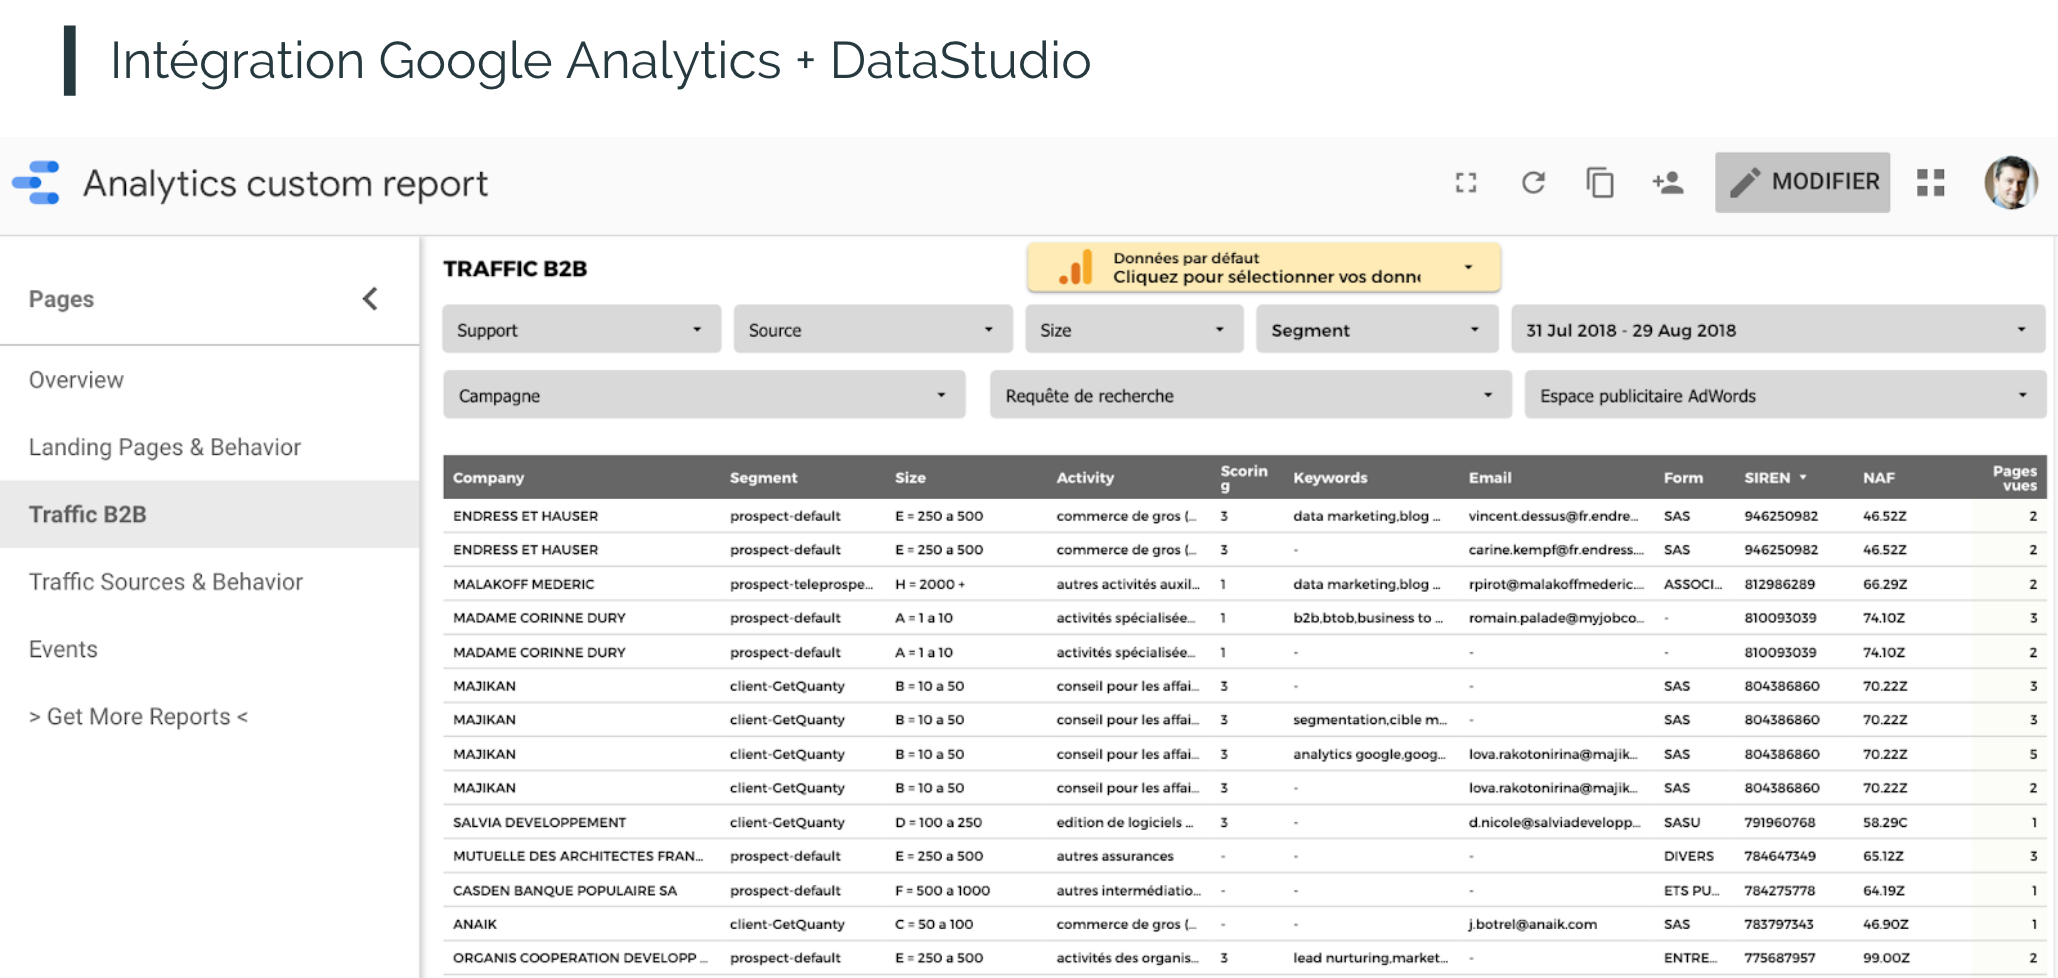The width and height of the screenshot is (2058, 978).
Task: Select the Traffic B2B page
Action: pos(209,514)
